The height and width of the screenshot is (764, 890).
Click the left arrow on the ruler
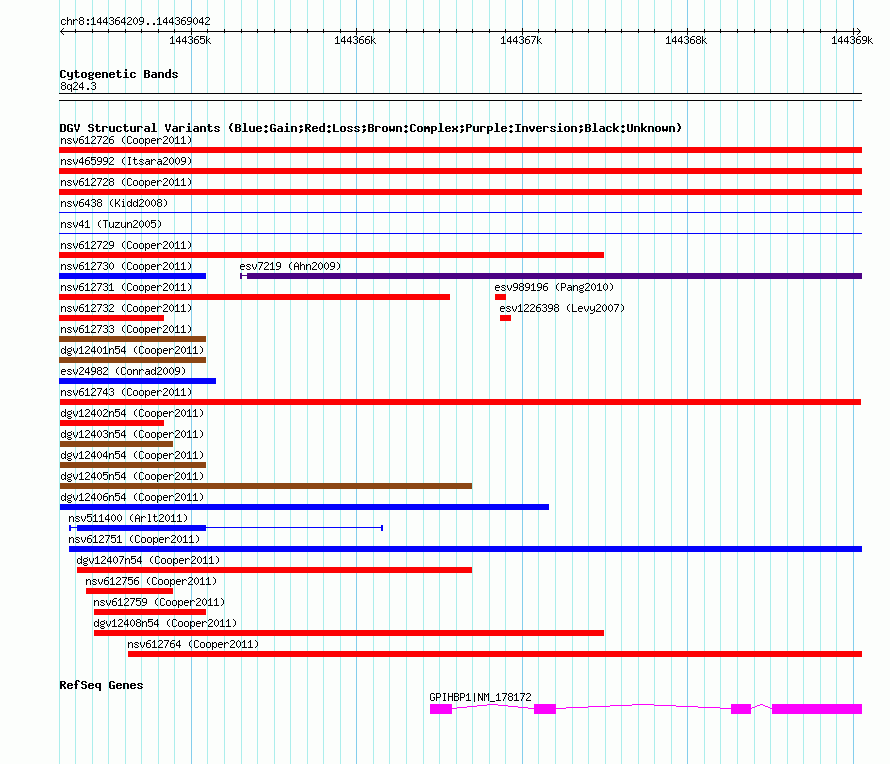pos(62,31)
